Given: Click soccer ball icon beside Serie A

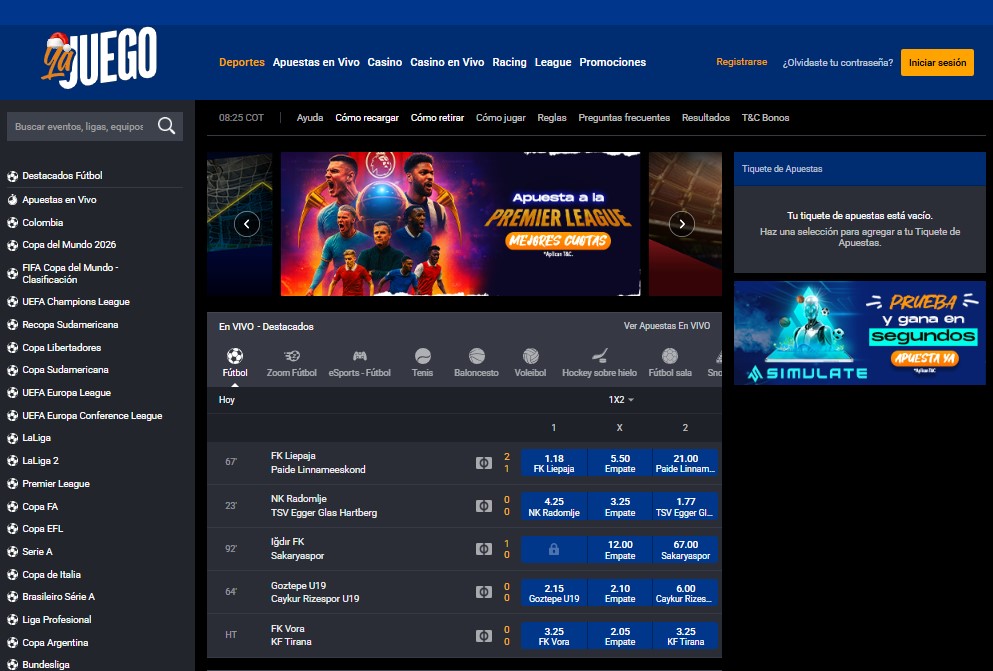Looking at the screenshot, I should tap(12, 551).
